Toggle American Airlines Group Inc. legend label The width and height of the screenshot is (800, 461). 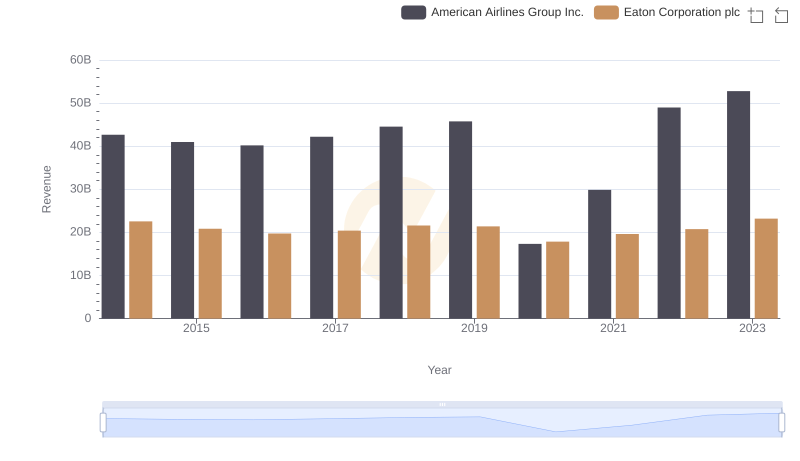[x=507, y=12]
